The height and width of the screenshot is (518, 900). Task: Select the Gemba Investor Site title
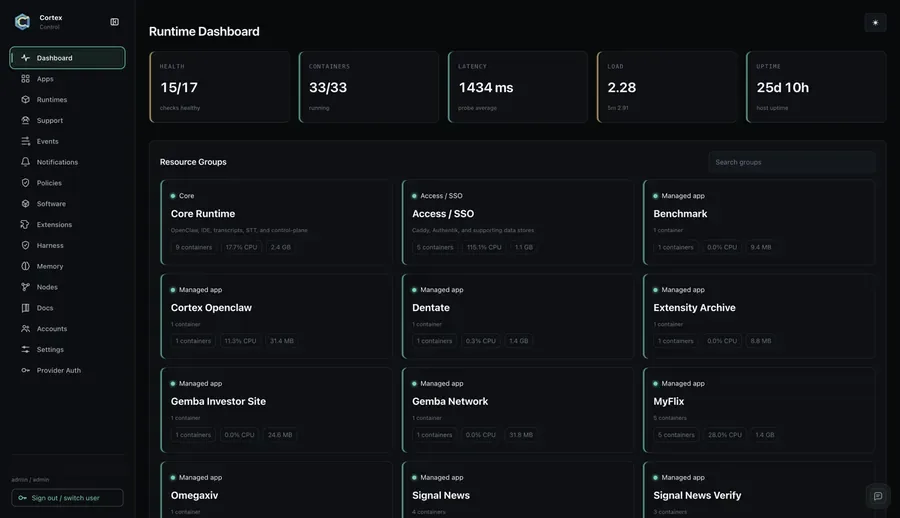click(218, 401)
